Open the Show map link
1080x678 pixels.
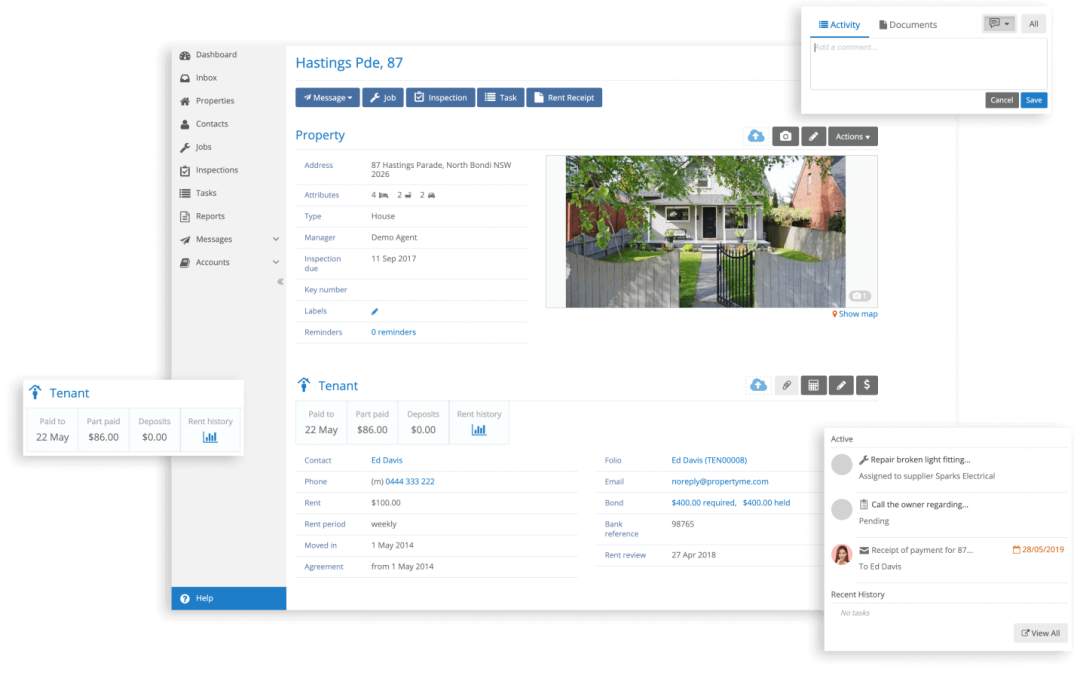point(855,313)
